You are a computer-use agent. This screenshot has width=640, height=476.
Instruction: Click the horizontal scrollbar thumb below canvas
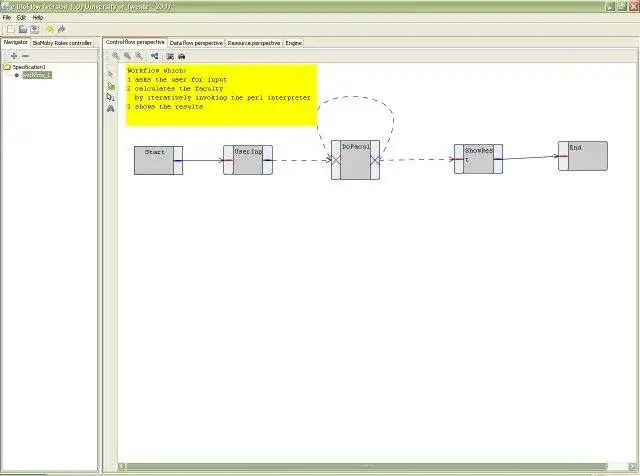pyautogui.click(x=367, y=466)
